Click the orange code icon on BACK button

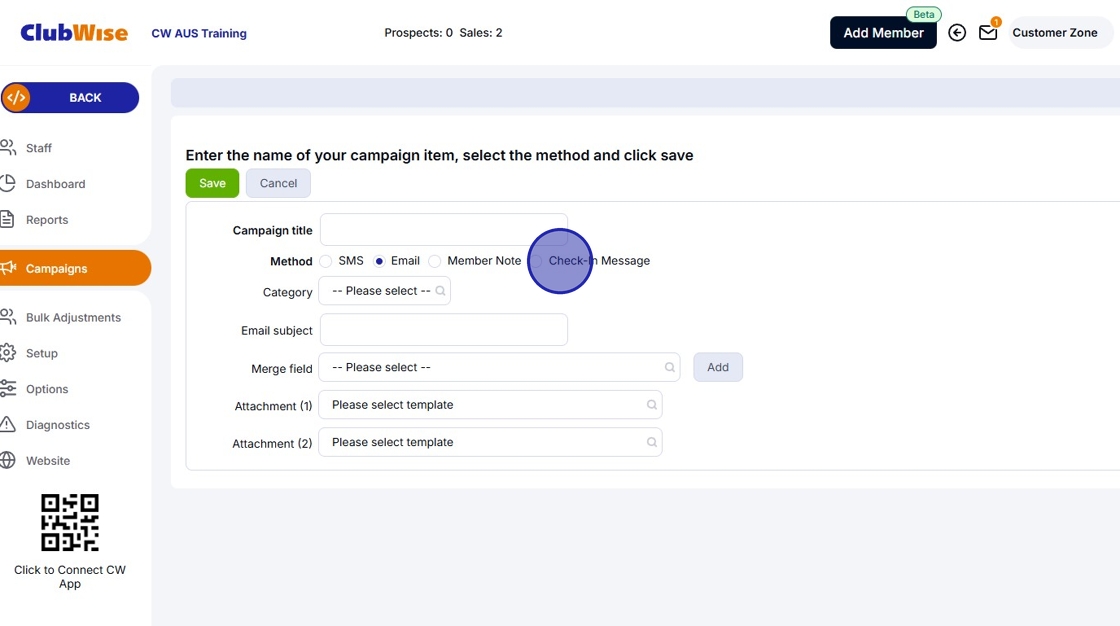tap(16, 98)
